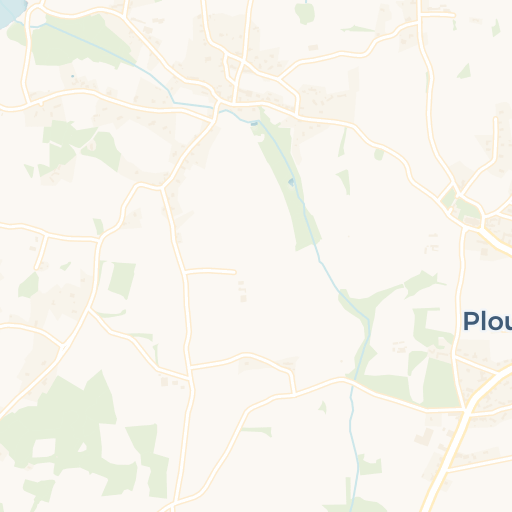Click the blue lake in the top-left corner
The width and height of the screenshot is (512, 512).
[12, 12]
